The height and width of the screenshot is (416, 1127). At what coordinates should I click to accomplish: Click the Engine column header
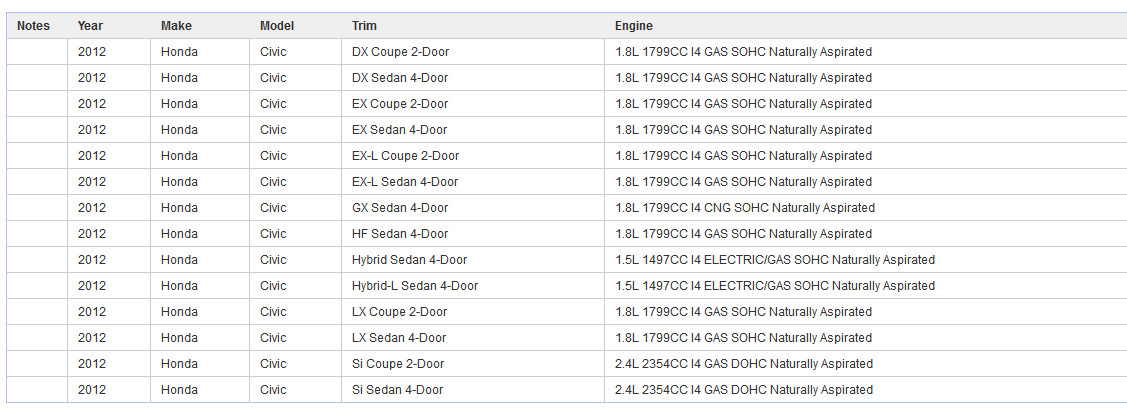tap(634, 26)
